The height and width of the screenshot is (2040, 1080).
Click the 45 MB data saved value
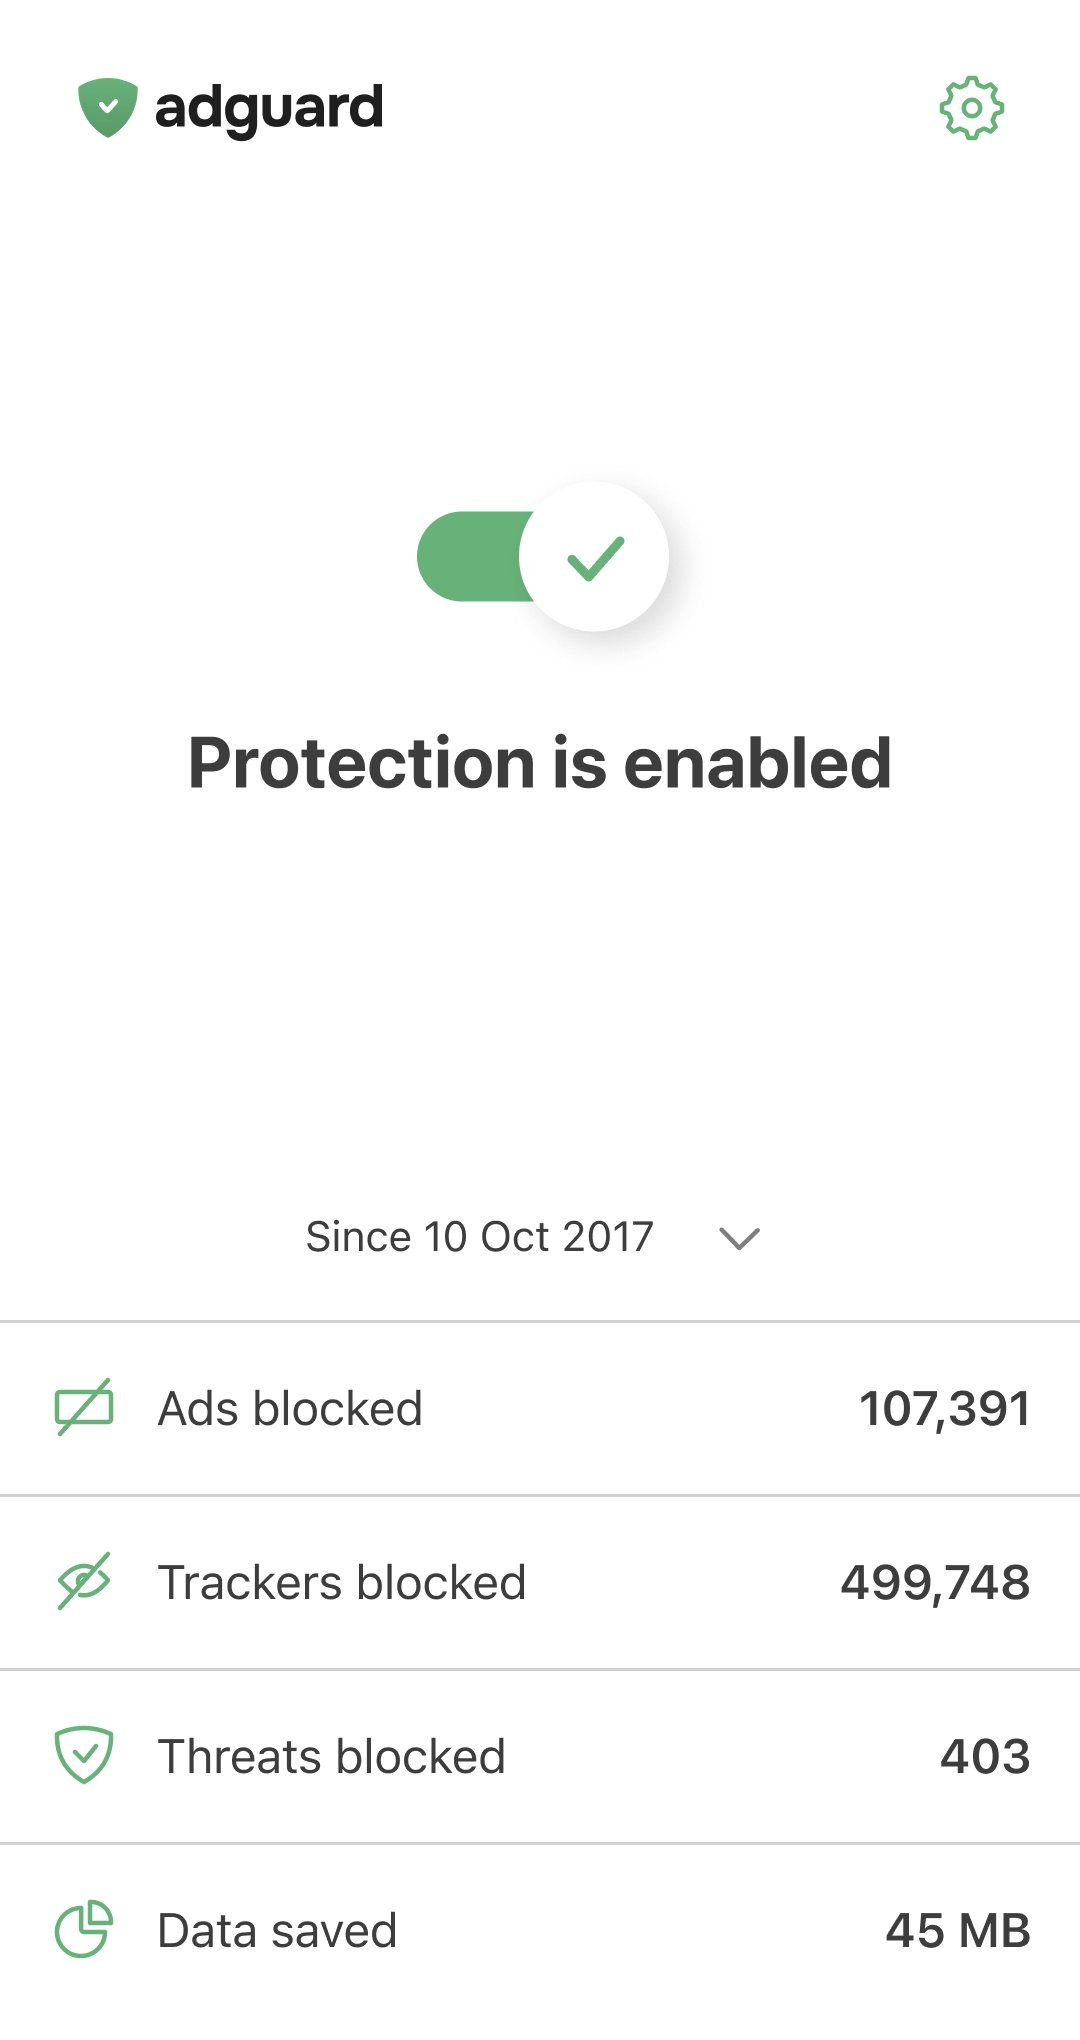(957, 1930)
